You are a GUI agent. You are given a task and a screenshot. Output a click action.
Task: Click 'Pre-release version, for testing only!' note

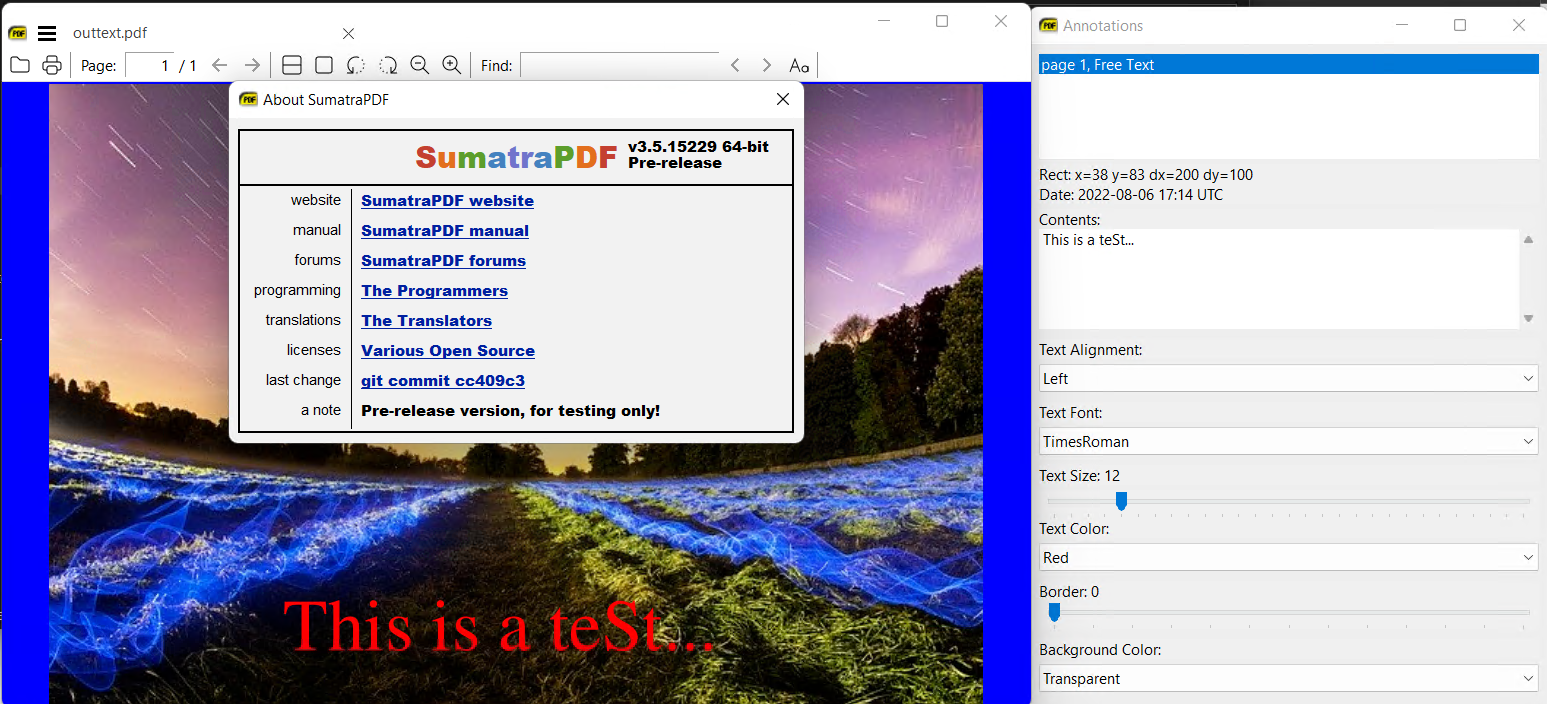[510, 411]
